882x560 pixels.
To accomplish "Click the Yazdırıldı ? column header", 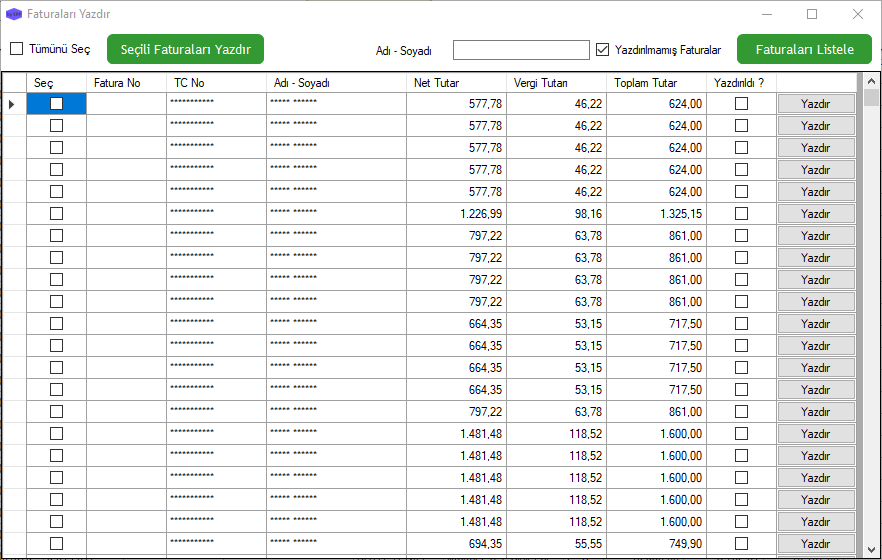I will [741, 83].
